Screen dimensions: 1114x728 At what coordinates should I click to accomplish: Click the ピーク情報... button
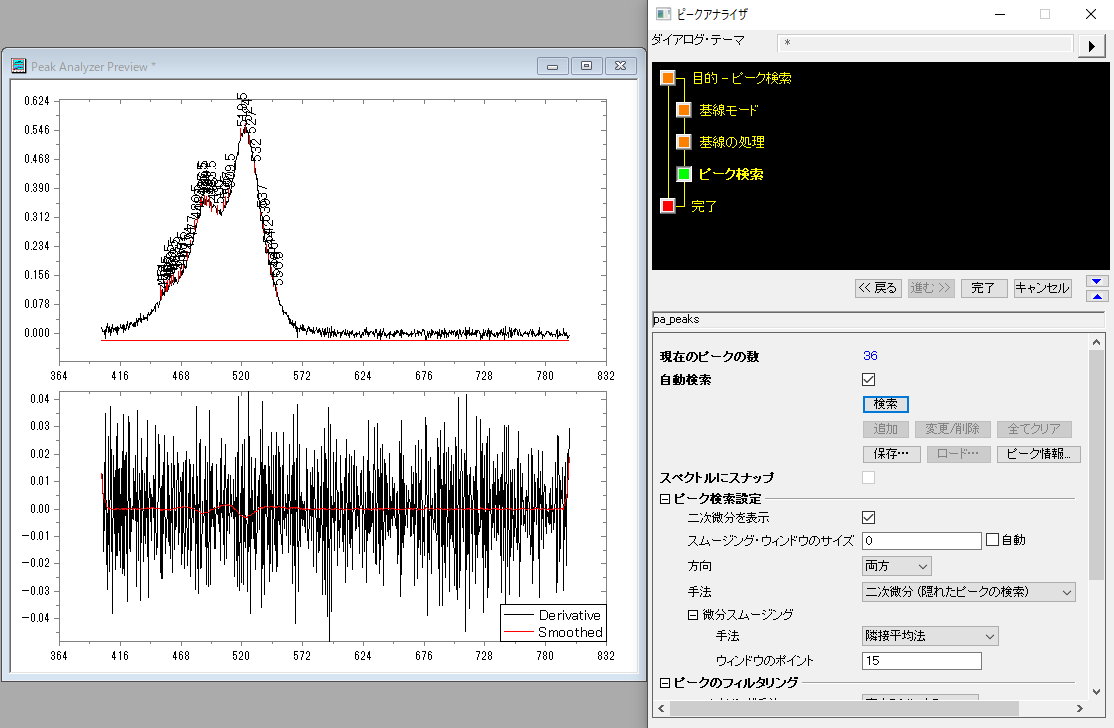point(1039,454)
